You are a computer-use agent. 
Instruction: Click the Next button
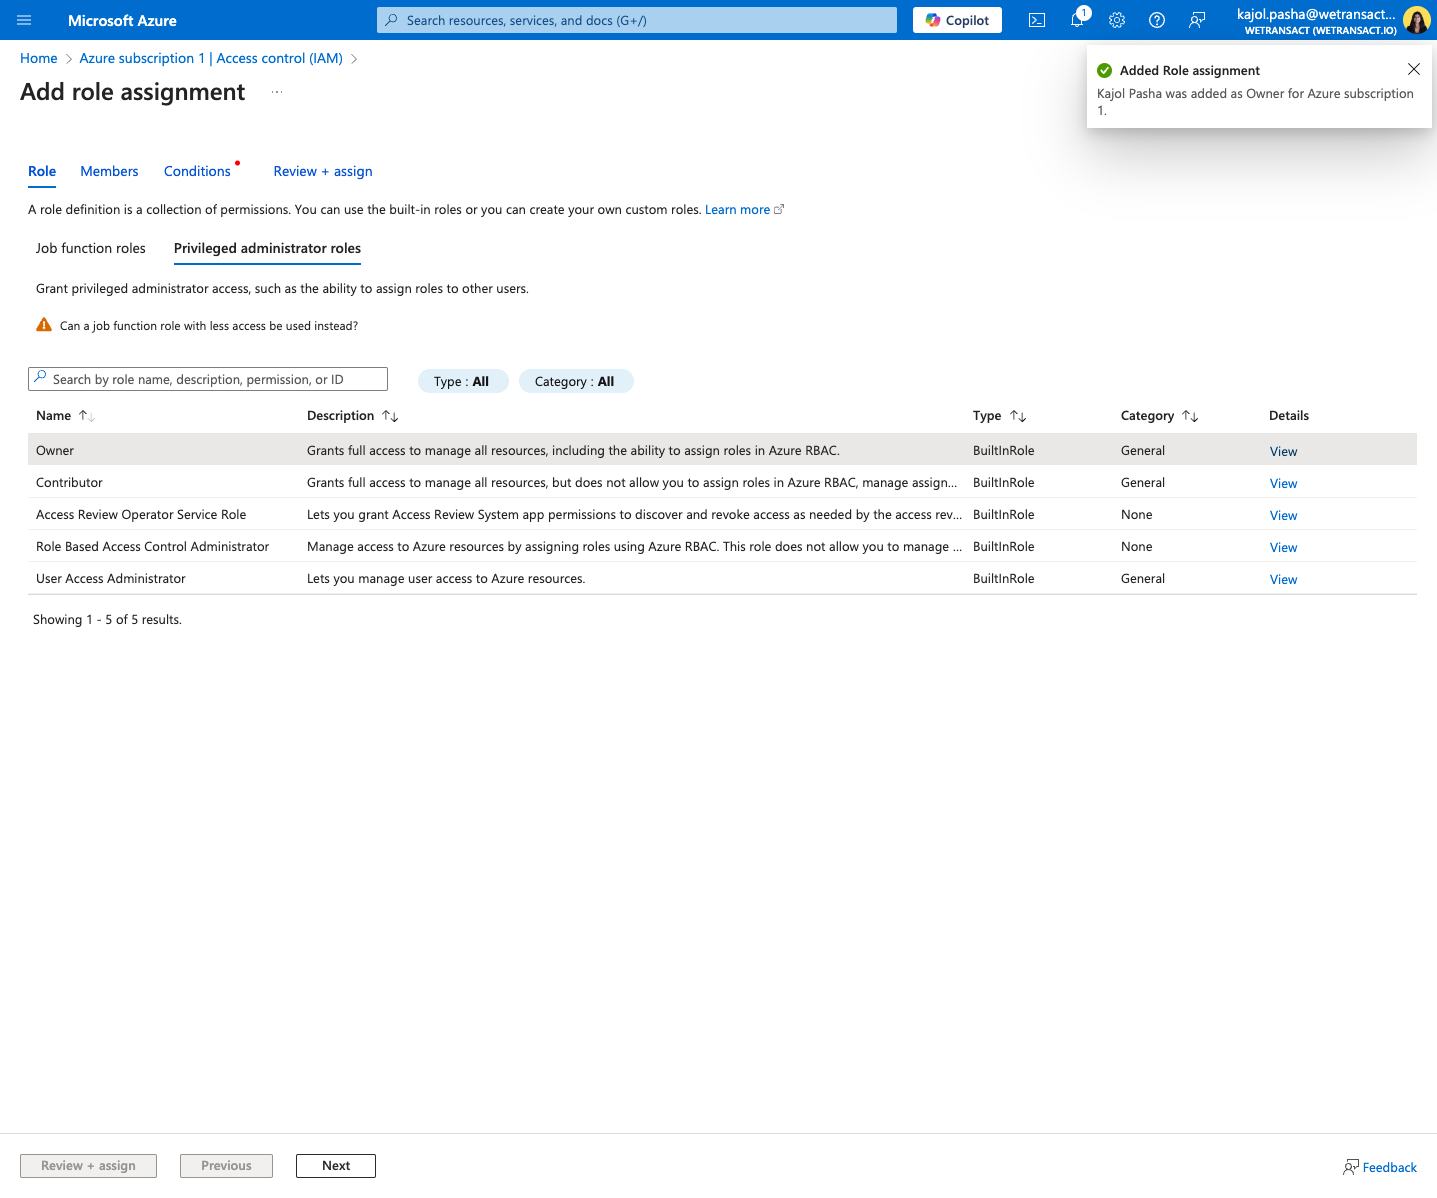click(336, 1166)
